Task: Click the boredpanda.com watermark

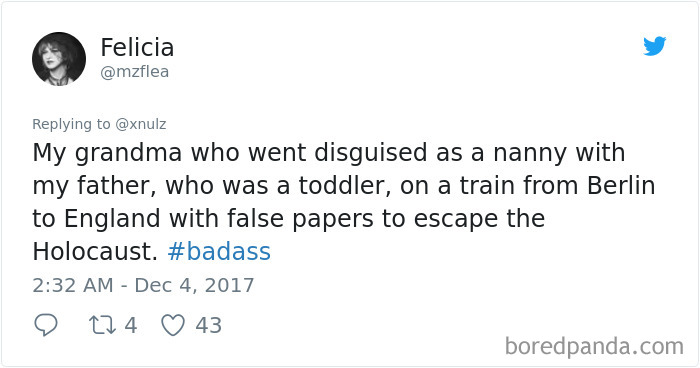Action: (594, 347)
